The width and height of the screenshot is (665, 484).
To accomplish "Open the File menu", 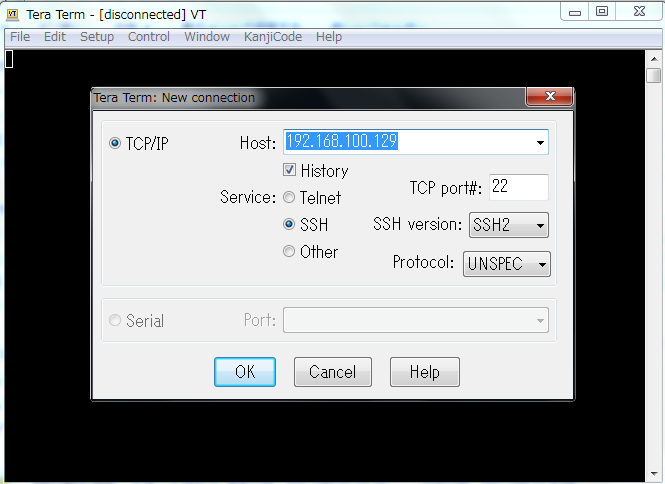I will click(x=20, y=37).
